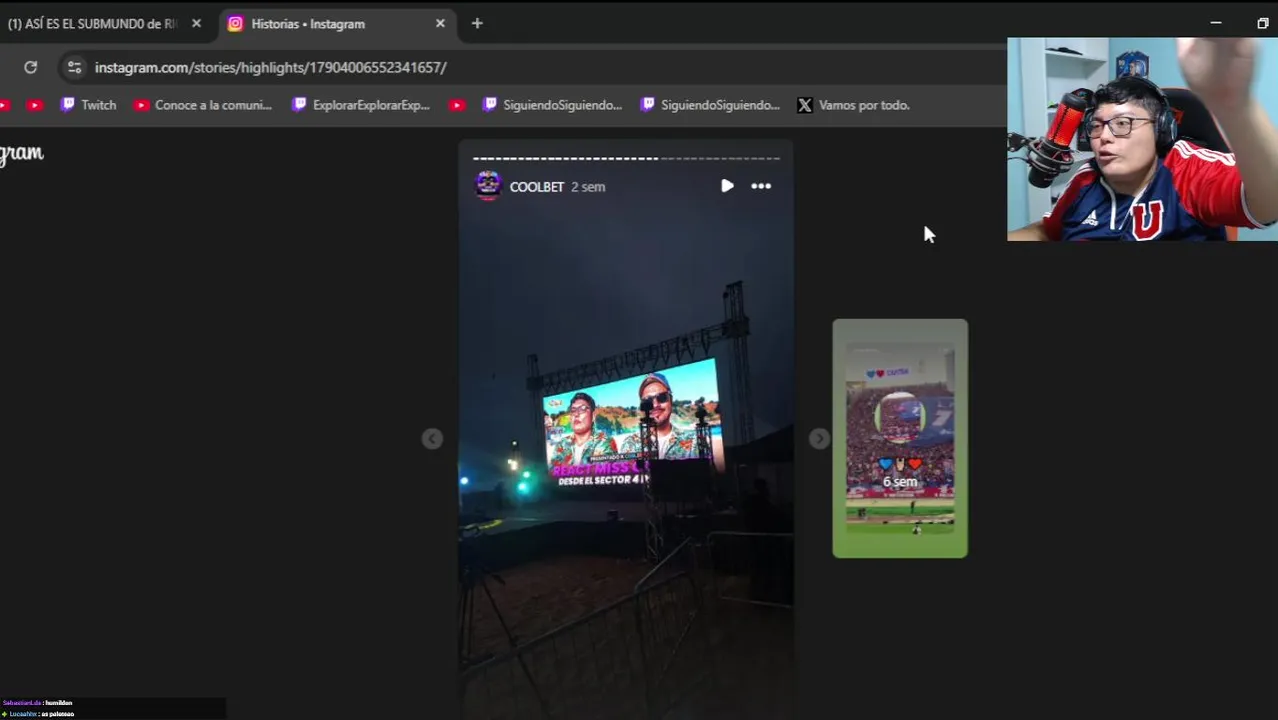Open the COOLBET username link
Screen dimensions: 1278x720
(x=537, y=187)
